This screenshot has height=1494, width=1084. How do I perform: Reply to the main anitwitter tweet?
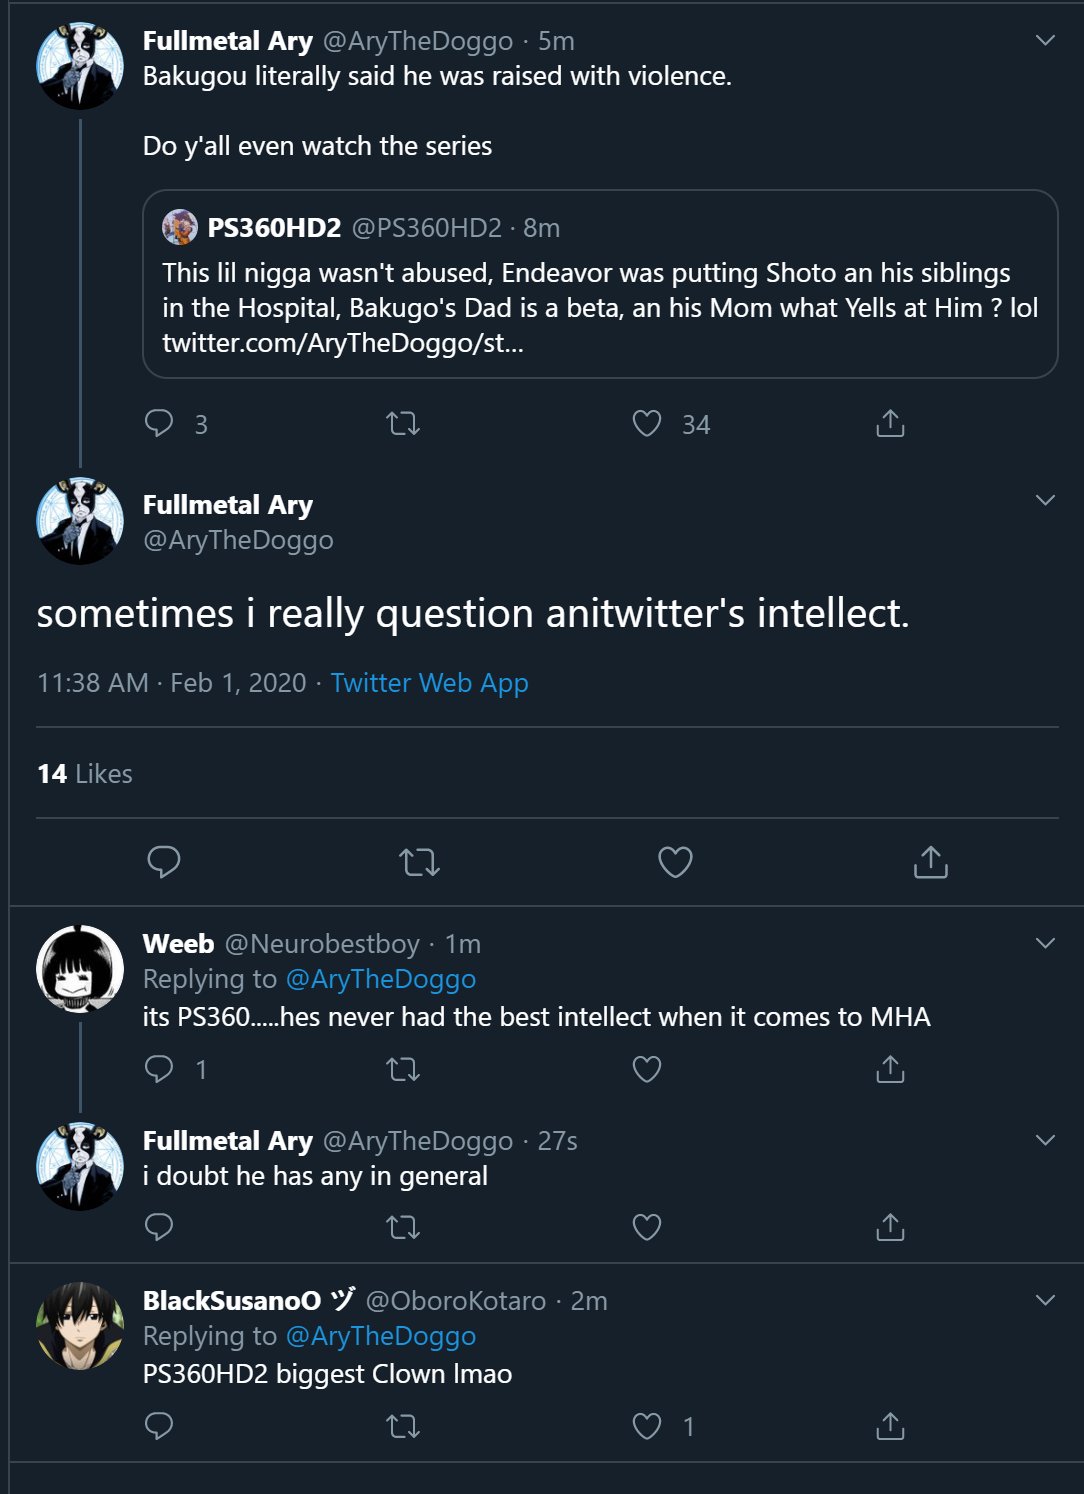point(164,861)
